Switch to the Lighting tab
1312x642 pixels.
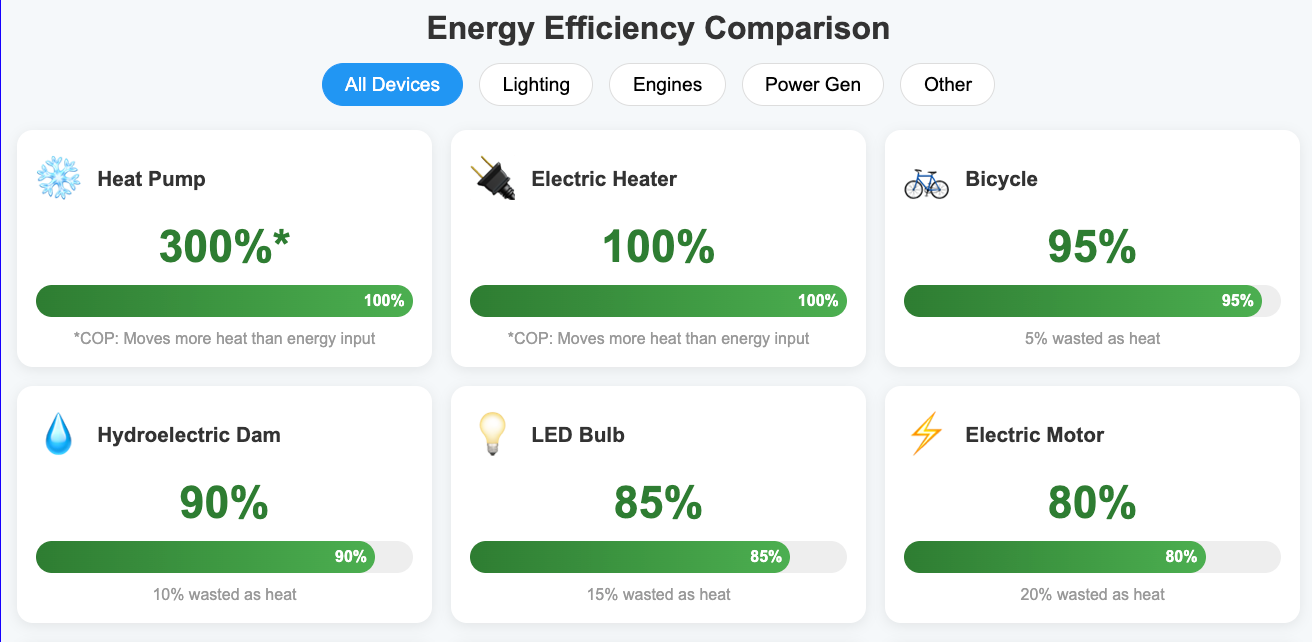(535, 84)
